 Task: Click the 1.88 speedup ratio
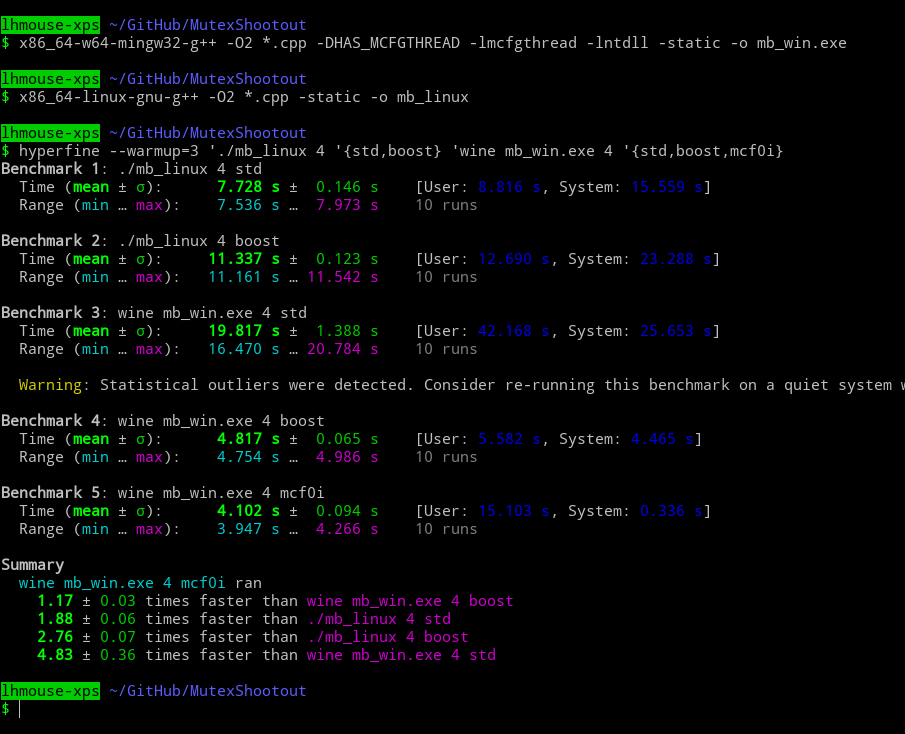click(x=55, y=619)
